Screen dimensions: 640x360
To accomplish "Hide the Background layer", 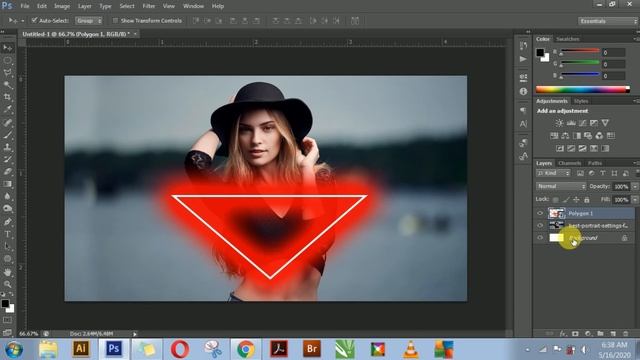I will pos(540,238).
